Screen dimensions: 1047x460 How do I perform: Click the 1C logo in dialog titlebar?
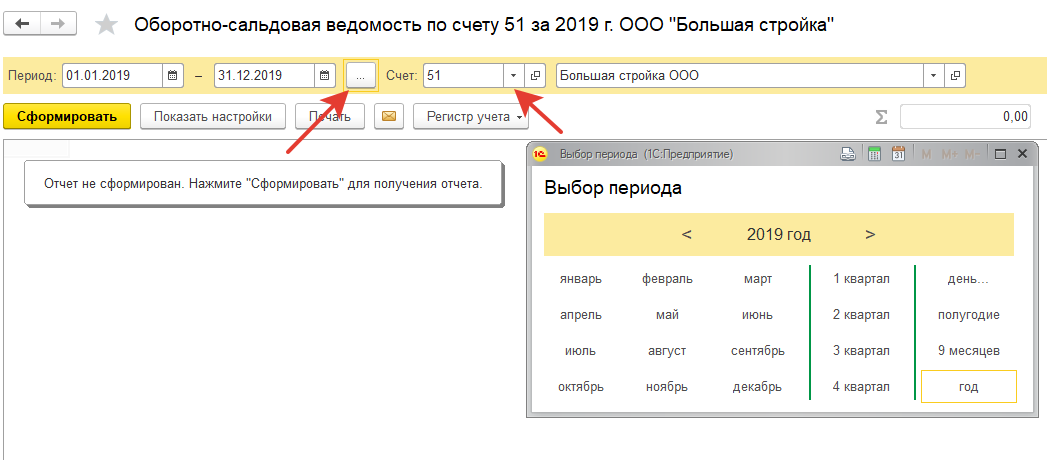tap(540, 154)
